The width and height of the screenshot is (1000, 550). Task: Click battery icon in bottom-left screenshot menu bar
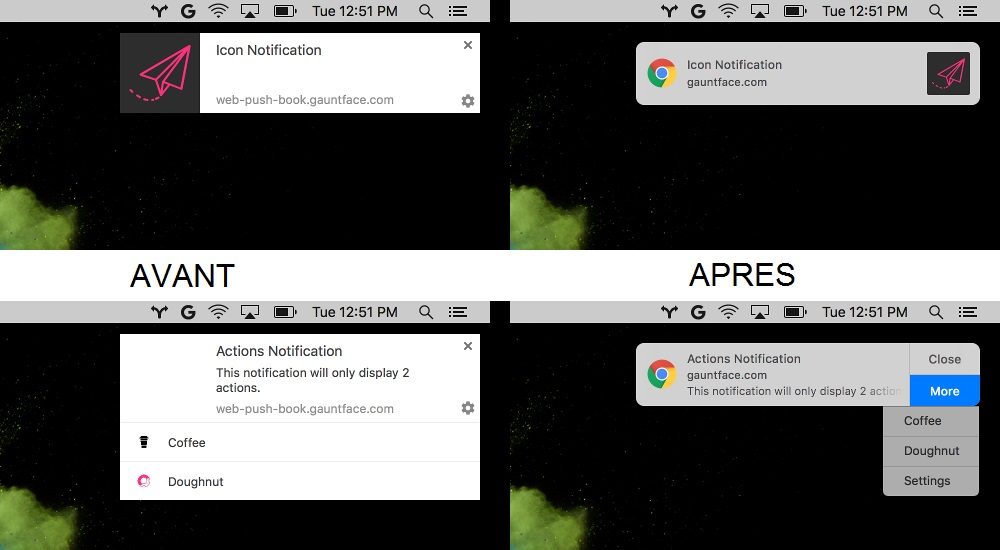285,312
